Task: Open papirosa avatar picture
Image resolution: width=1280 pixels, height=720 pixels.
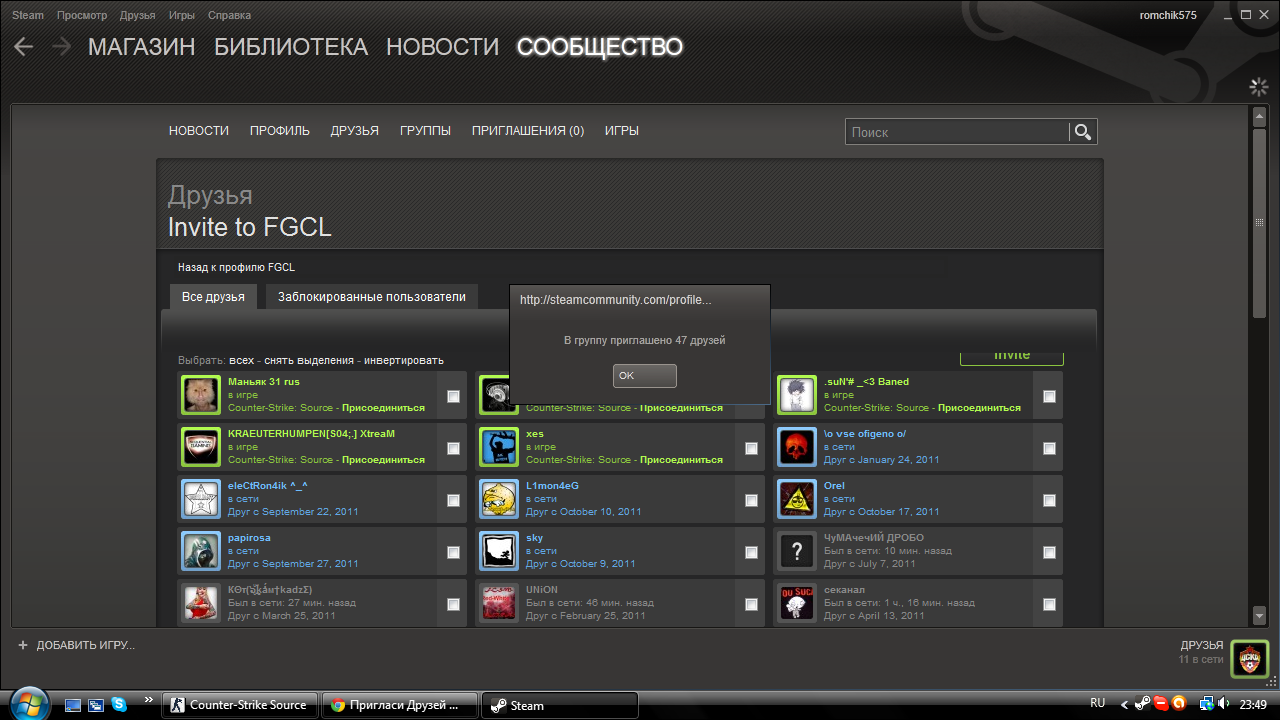Action: coord(201,551)
